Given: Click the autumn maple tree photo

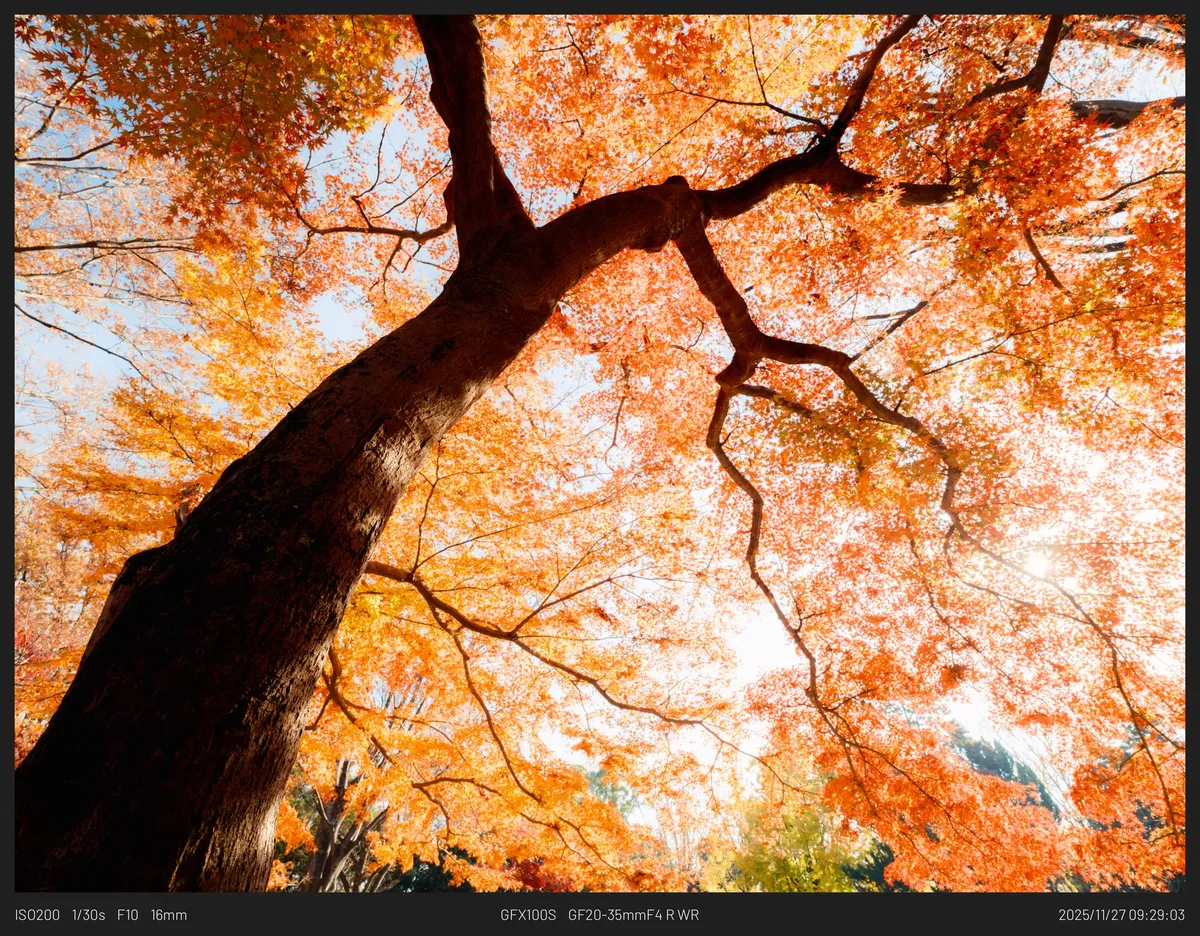Looking at the screenshot, I should 600,453.
